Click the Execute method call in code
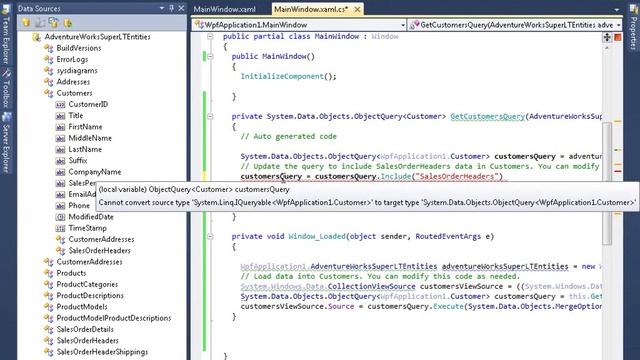This screenshot has width=640, height=360. [448, 306]
